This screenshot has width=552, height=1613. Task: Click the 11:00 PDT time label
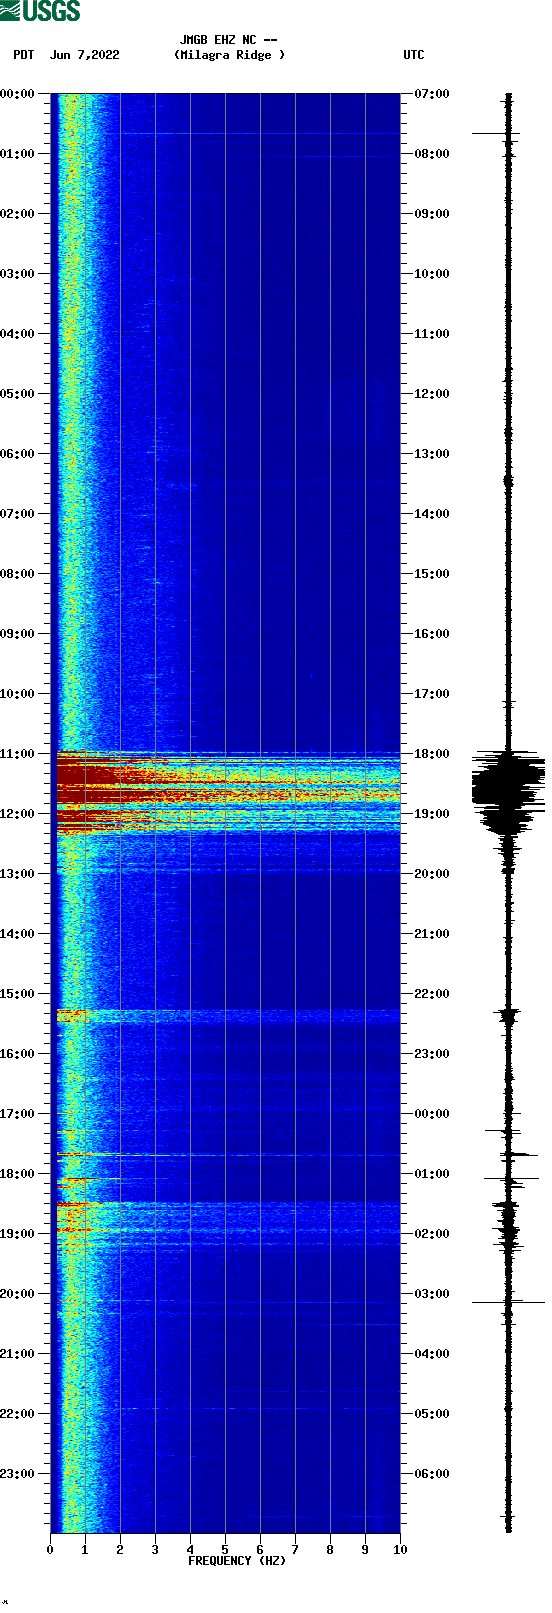[17, 754]
